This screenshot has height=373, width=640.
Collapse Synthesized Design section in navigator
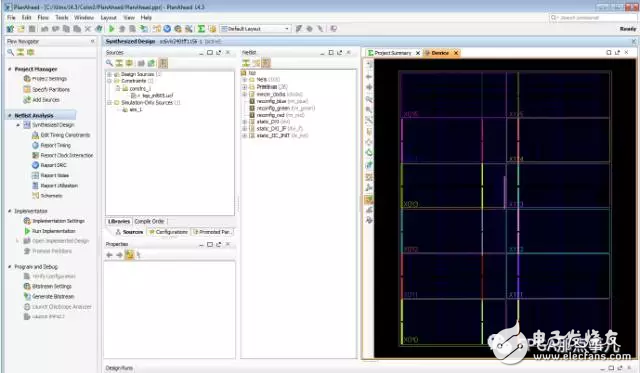(x=18, y=125)
